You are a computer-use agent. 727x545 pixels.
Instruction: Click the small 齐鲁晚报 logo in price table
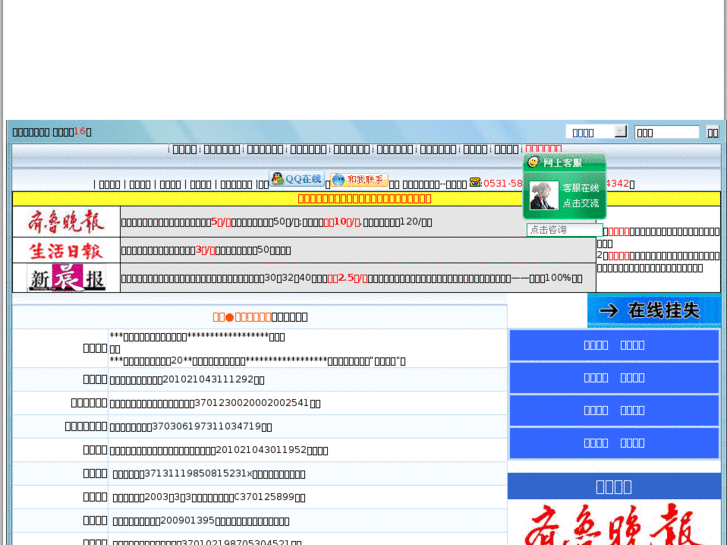coord(66,222)
